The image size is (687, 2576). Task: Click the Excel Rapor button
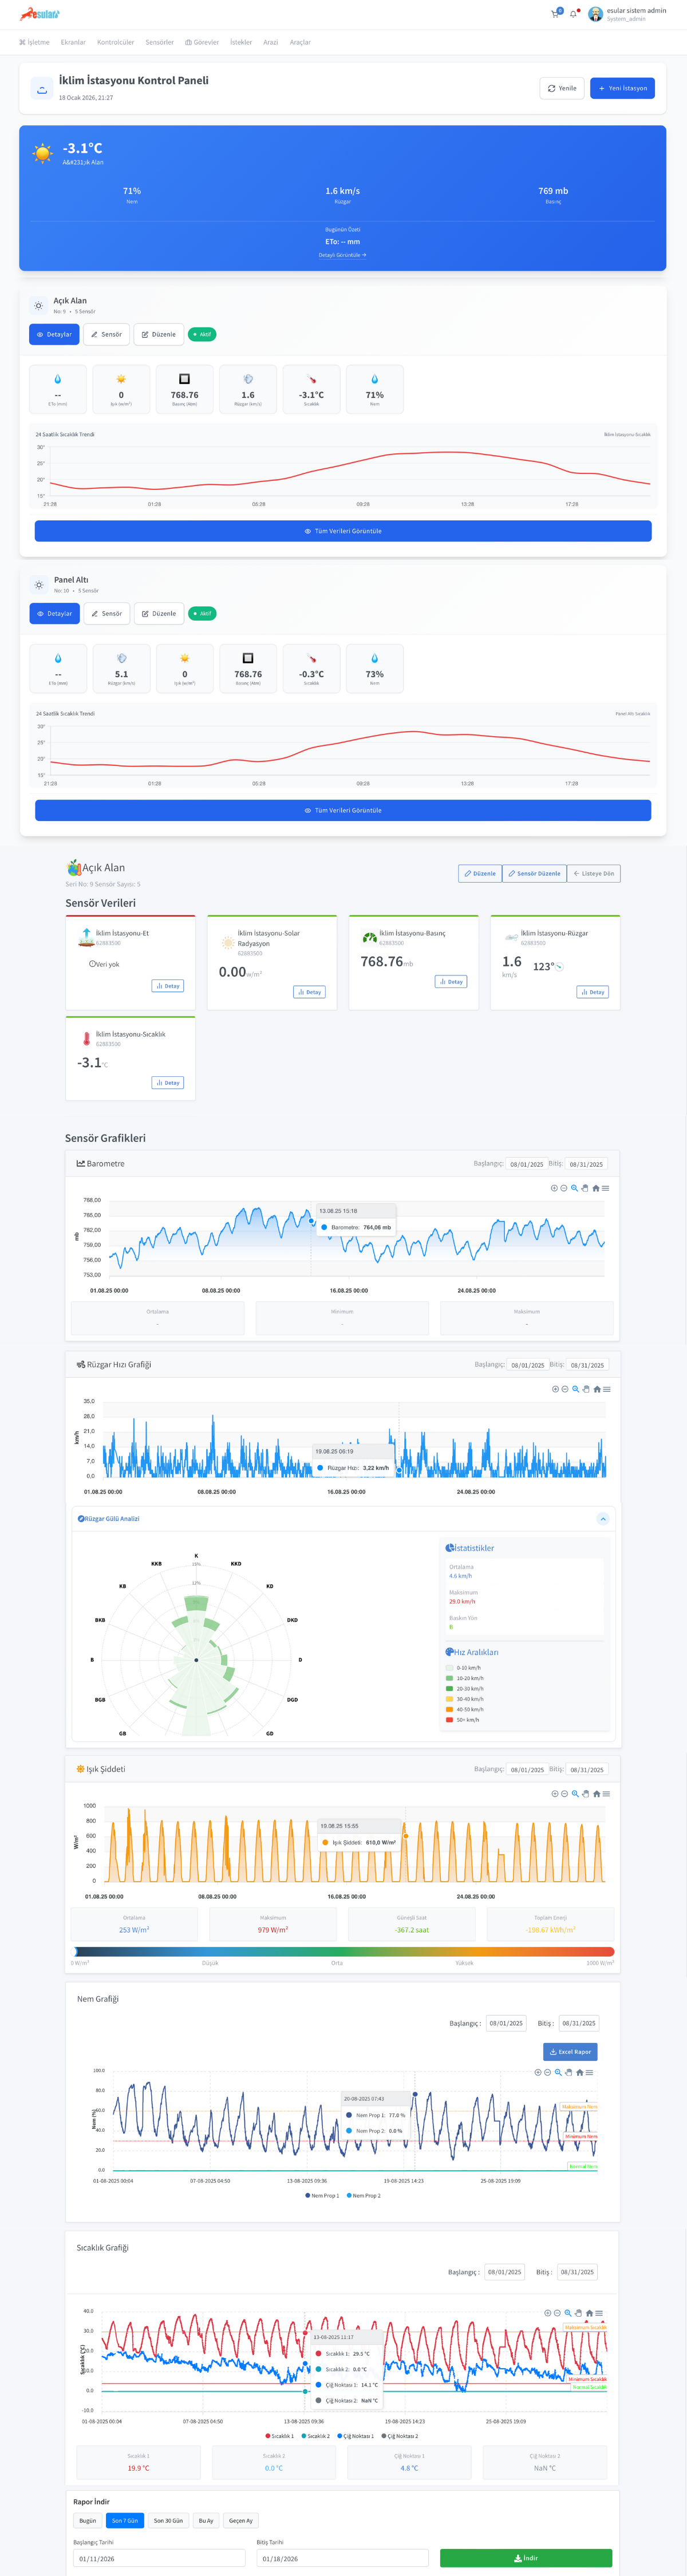pyautogui.click(x=570, y=2051)
